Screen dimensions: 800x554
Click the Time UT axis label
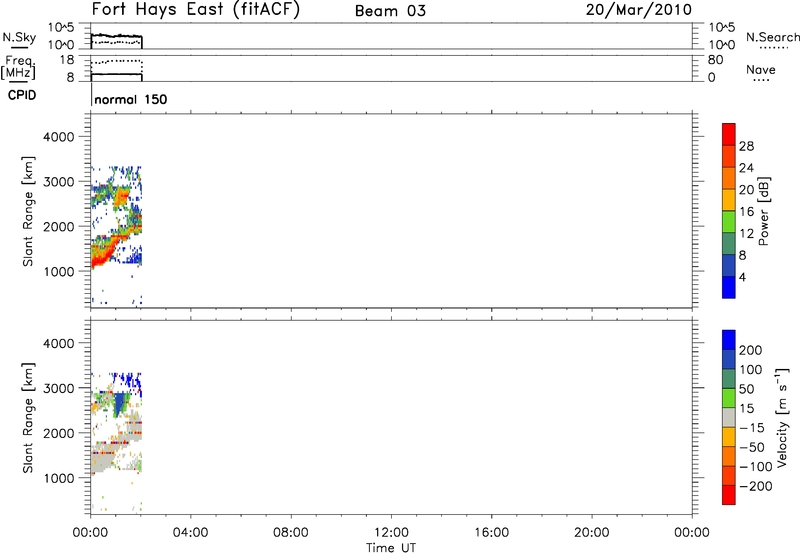[x=391, y=548]
